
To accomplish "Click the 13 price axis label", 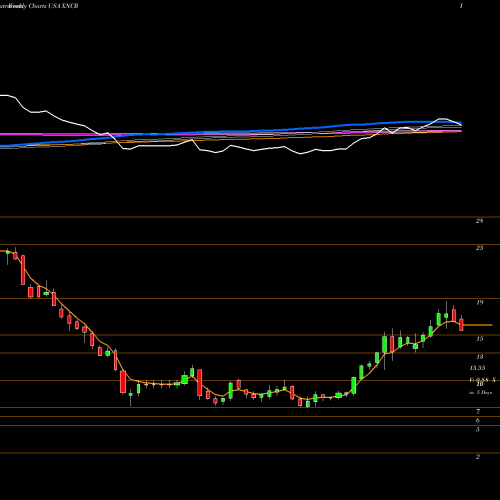I will click(479, 357).
